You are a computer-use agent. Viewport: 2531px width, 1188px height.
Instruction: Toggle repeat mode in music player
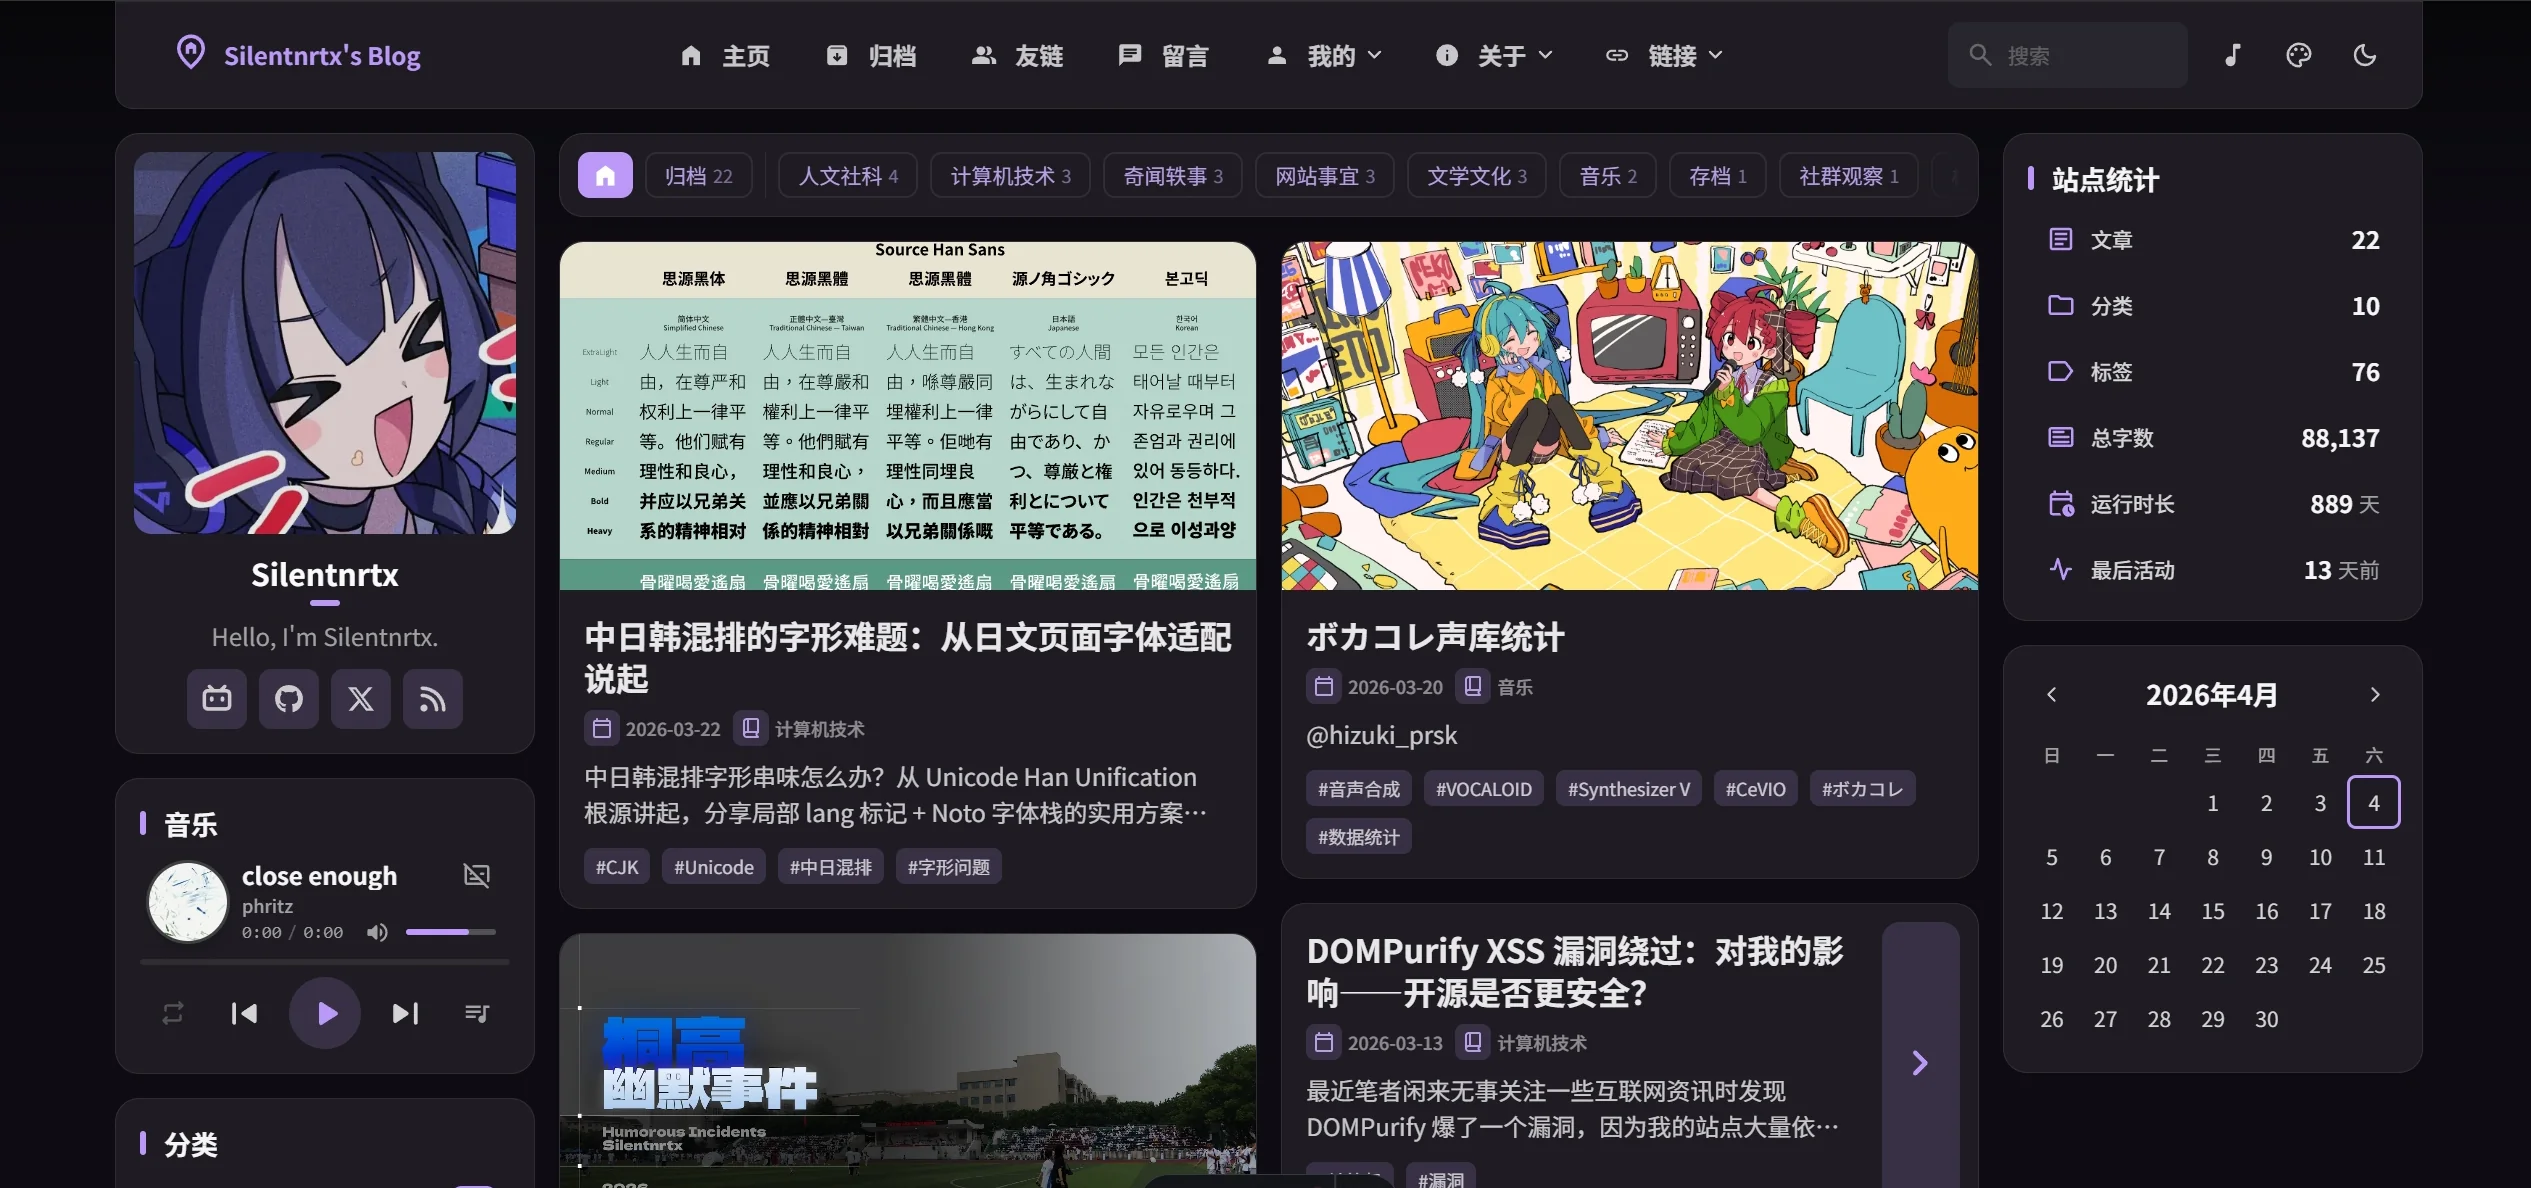173,1013
